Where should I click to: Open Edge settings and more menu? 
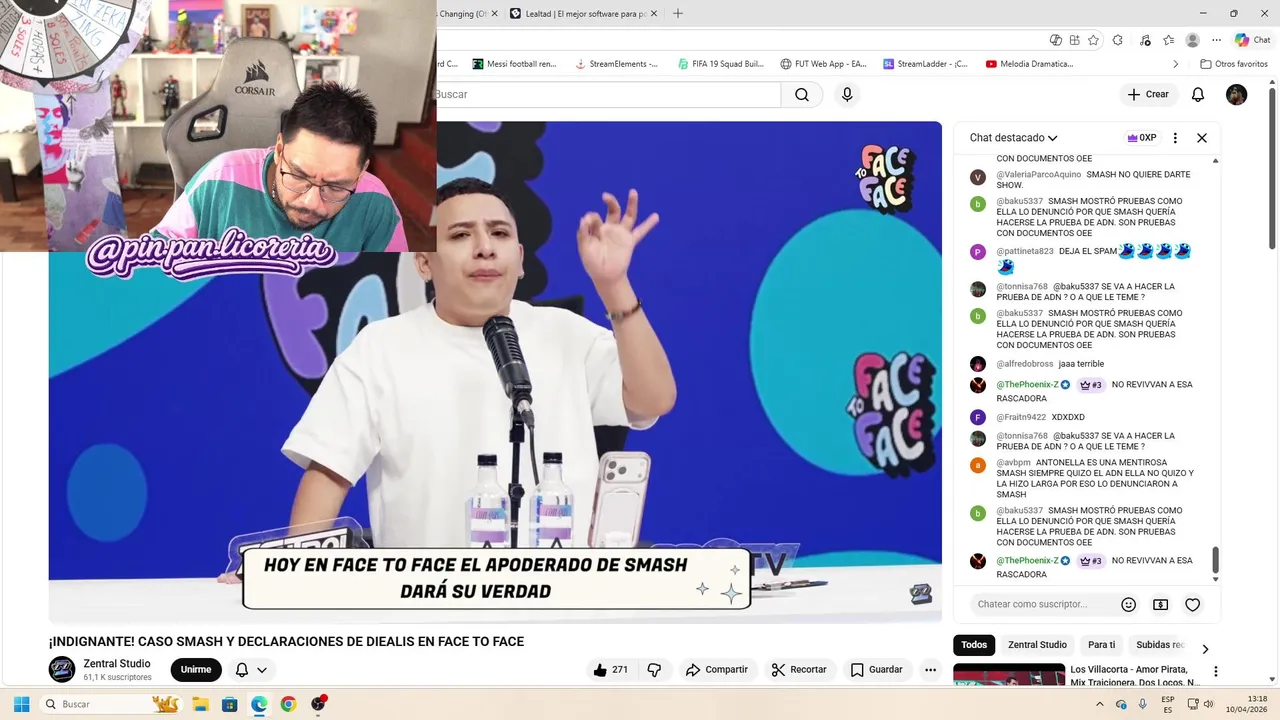click(x=1216, y=40)
